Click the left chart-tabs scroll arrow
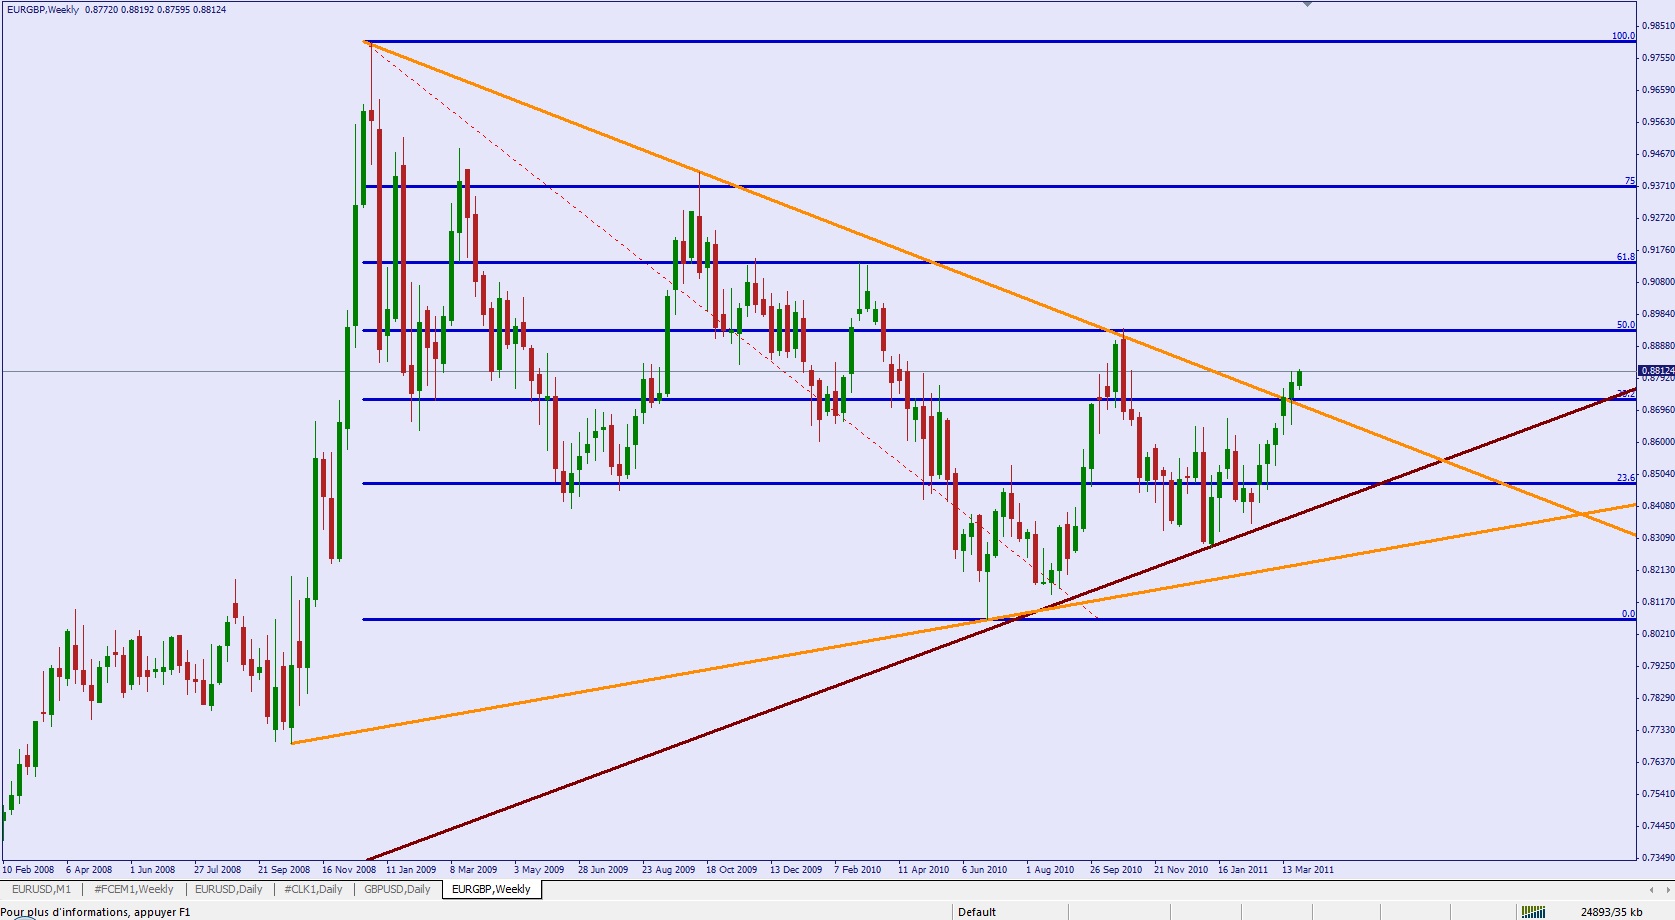The image size is (1675, 920). (x=1651, y=889)
